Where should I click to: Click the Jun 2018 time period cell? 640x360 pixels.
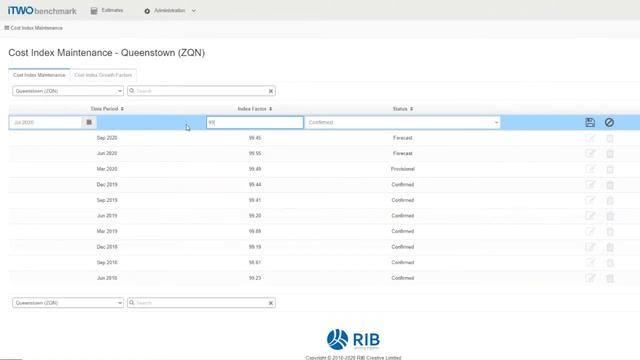tap(107, 278)
